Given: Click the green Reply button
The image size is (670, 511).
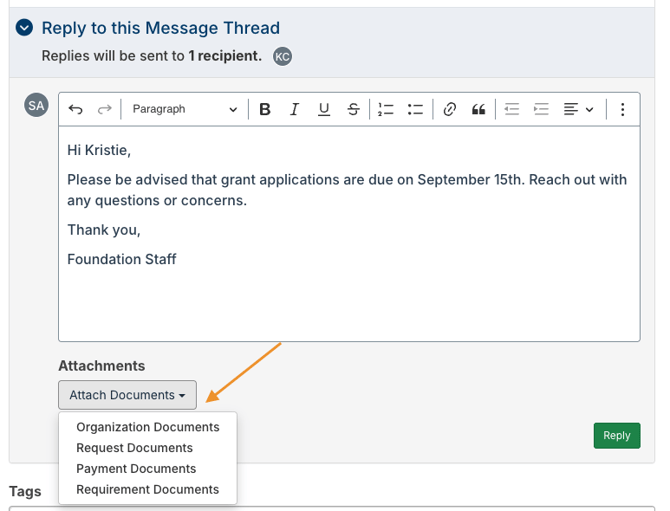Looking at the screenshot, I should pos(617,435).
